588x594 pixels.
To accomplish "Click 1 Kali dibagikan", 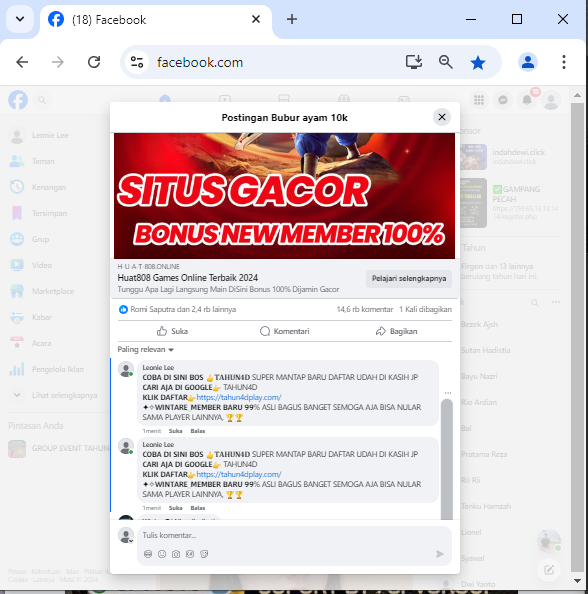I will tap(425, 310).
